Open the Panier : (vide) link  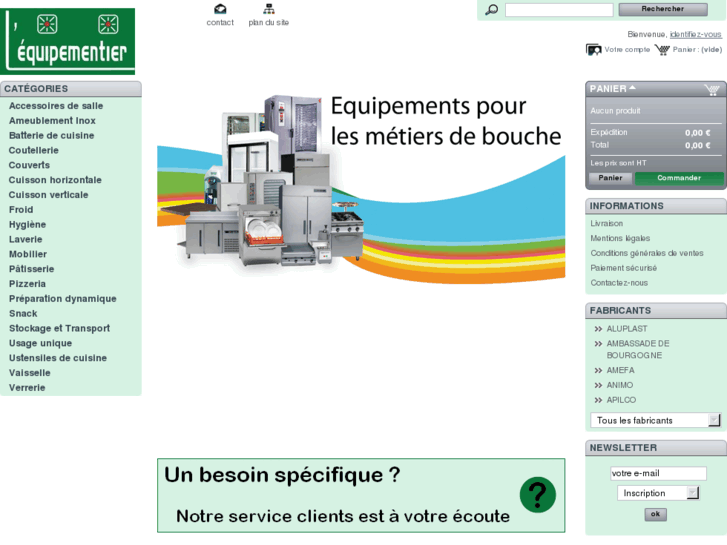(697, 50)
